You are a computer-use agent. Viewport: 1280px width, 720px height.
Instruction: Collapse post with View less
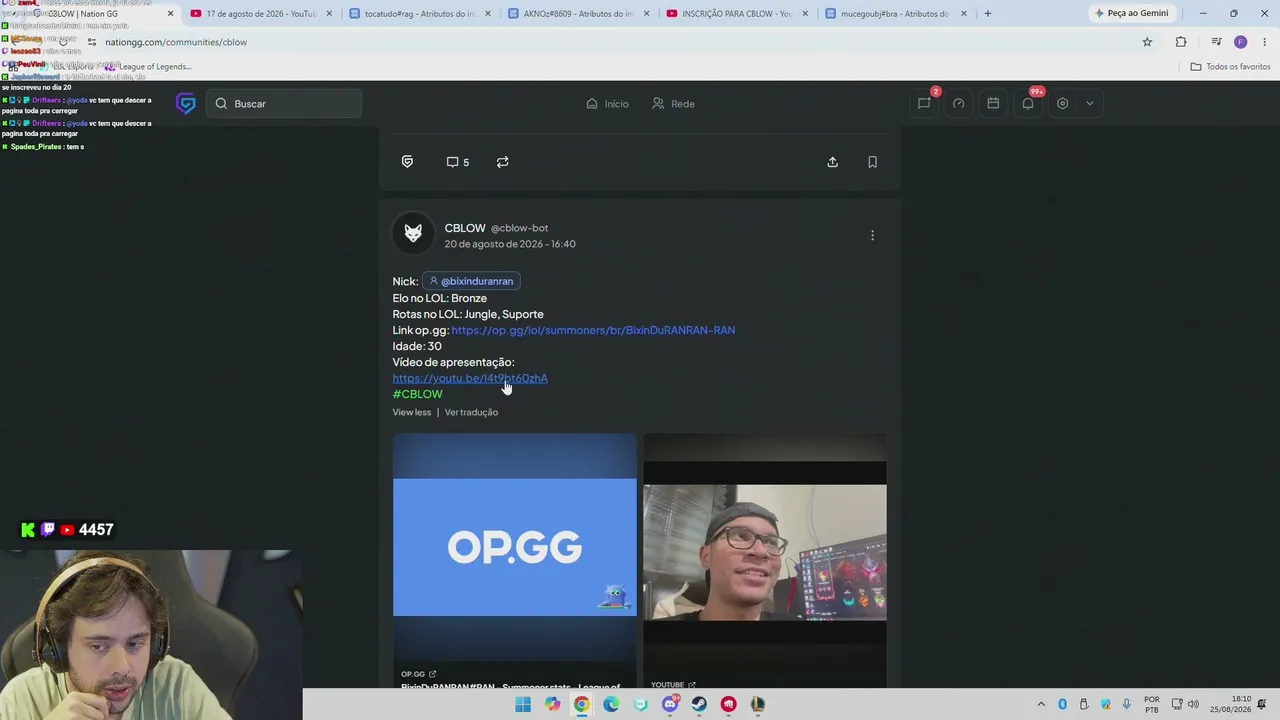pos(412,412)
